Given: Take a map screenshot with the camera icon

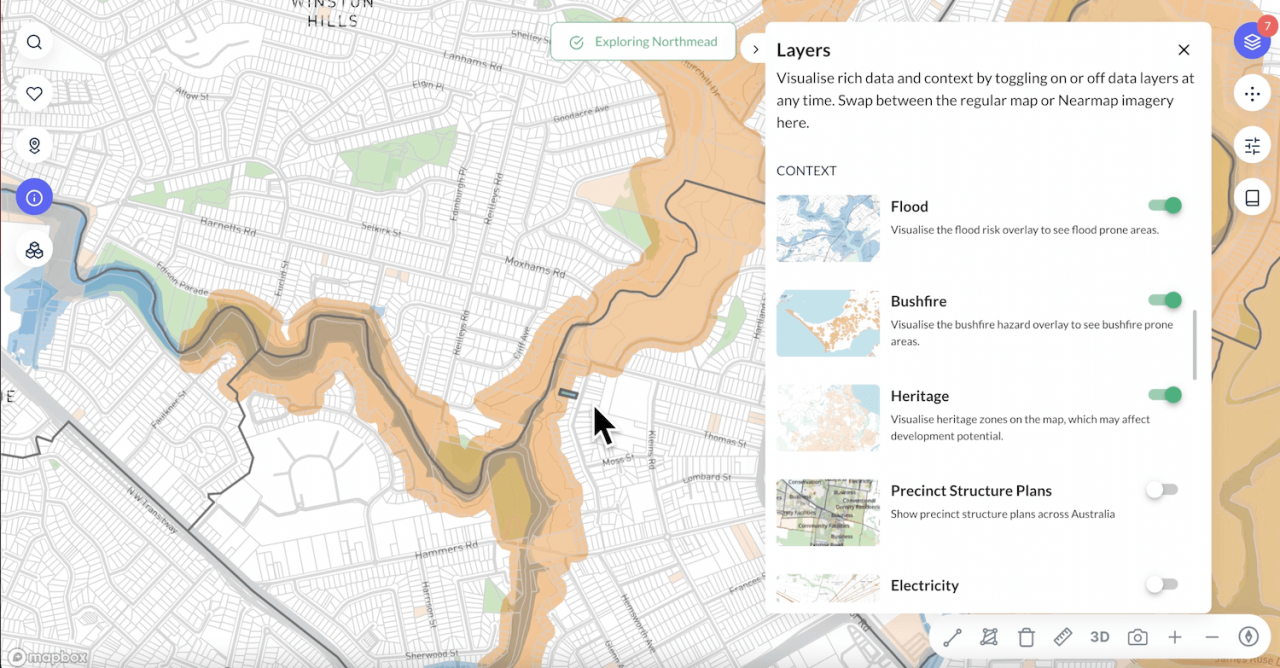Looking at the screenshot, I should 1137,637.
